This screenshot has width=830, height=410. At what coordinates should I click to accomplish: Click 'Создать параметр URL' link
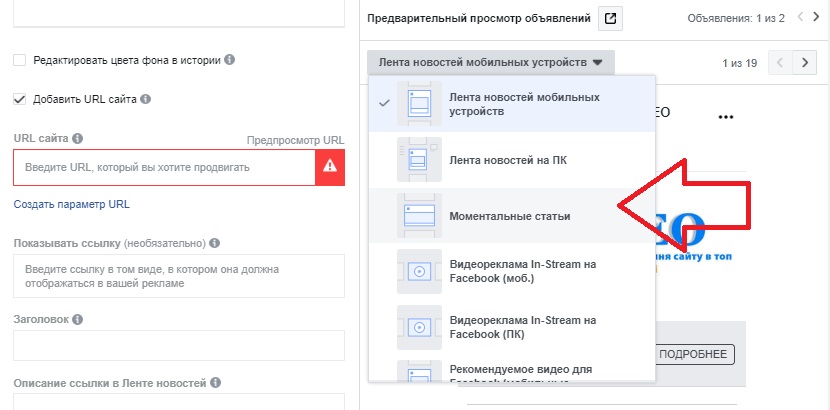[x=71, y=204]
